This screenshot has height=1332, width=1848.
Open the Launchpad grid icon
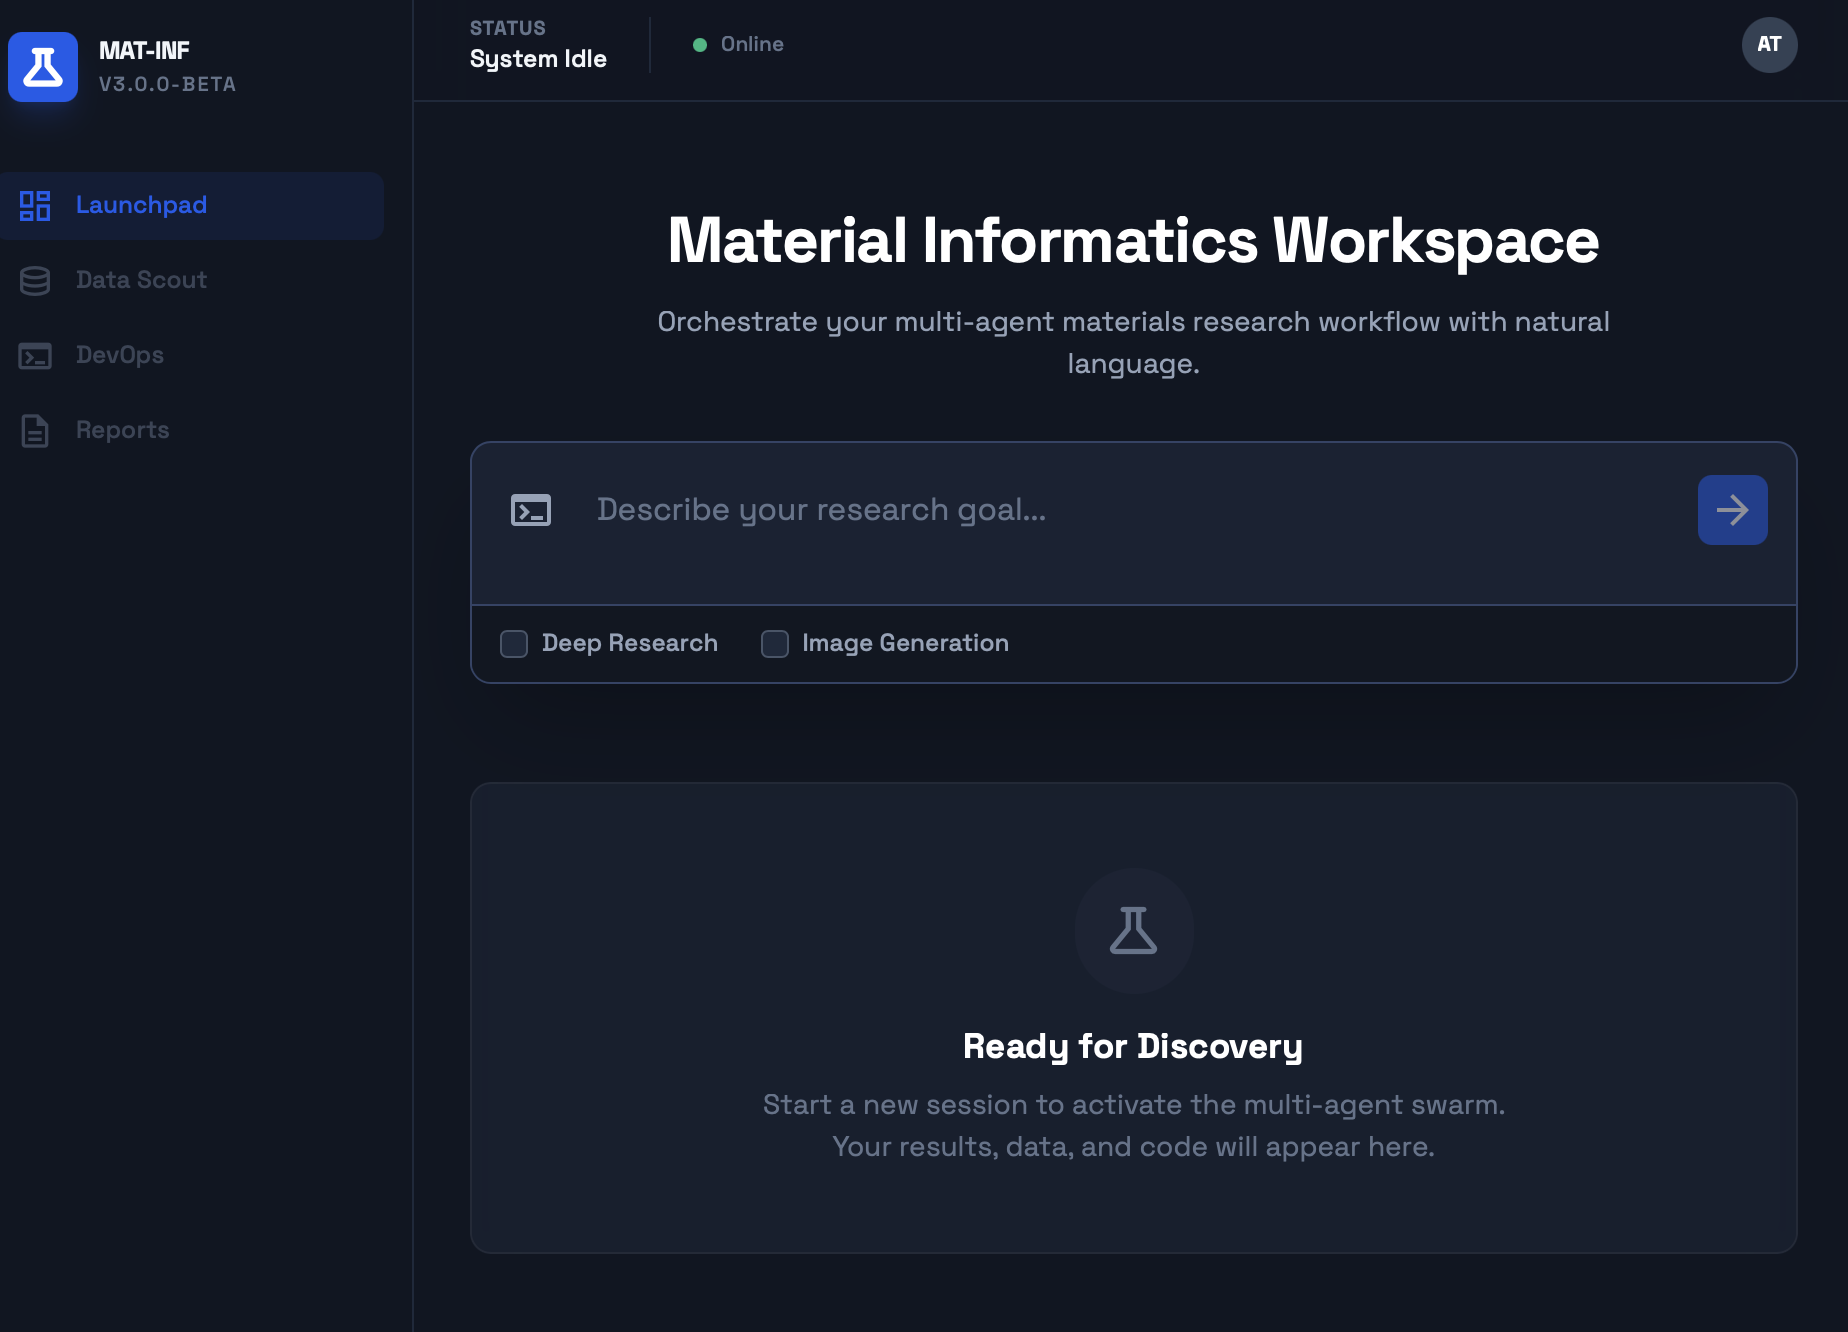35,206
